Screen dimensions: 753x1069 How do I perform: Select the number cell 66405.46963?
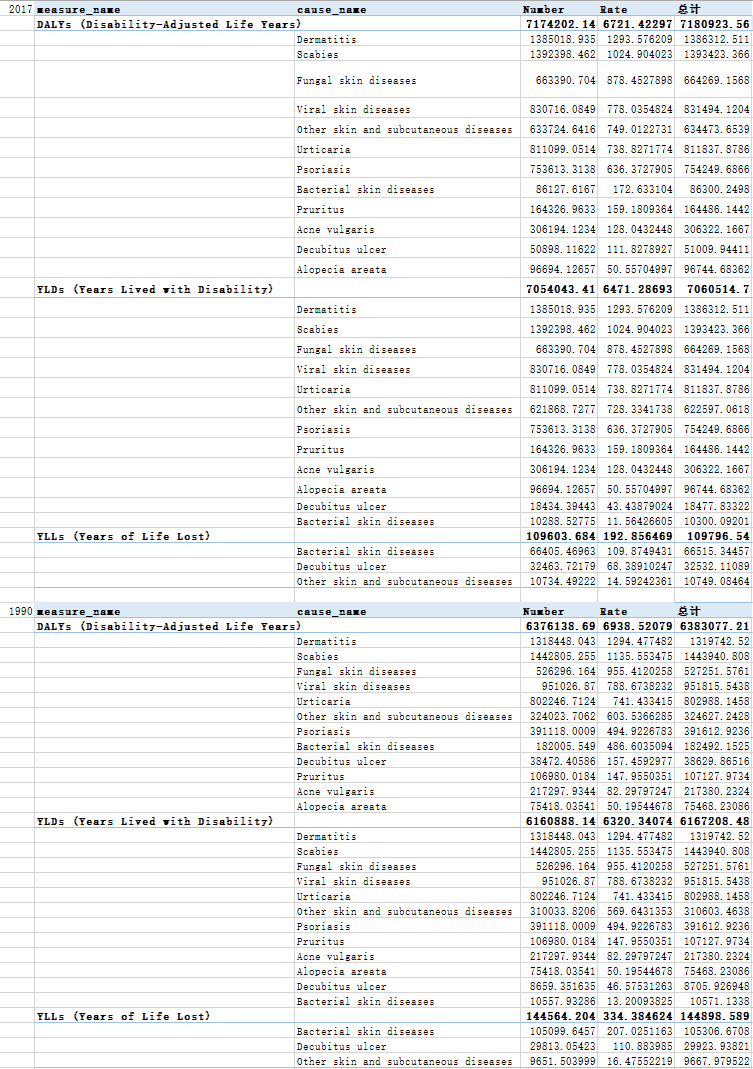[562, 552]
